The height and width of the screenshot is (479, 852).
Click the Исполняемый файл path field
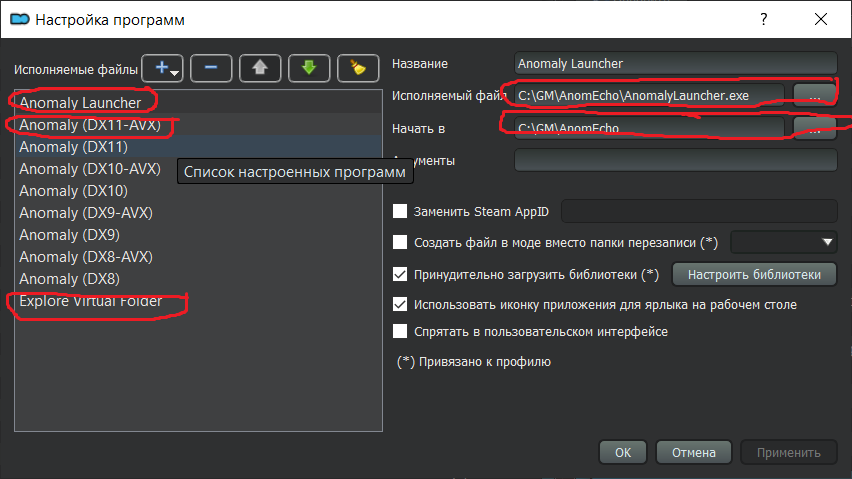[649, 96]
